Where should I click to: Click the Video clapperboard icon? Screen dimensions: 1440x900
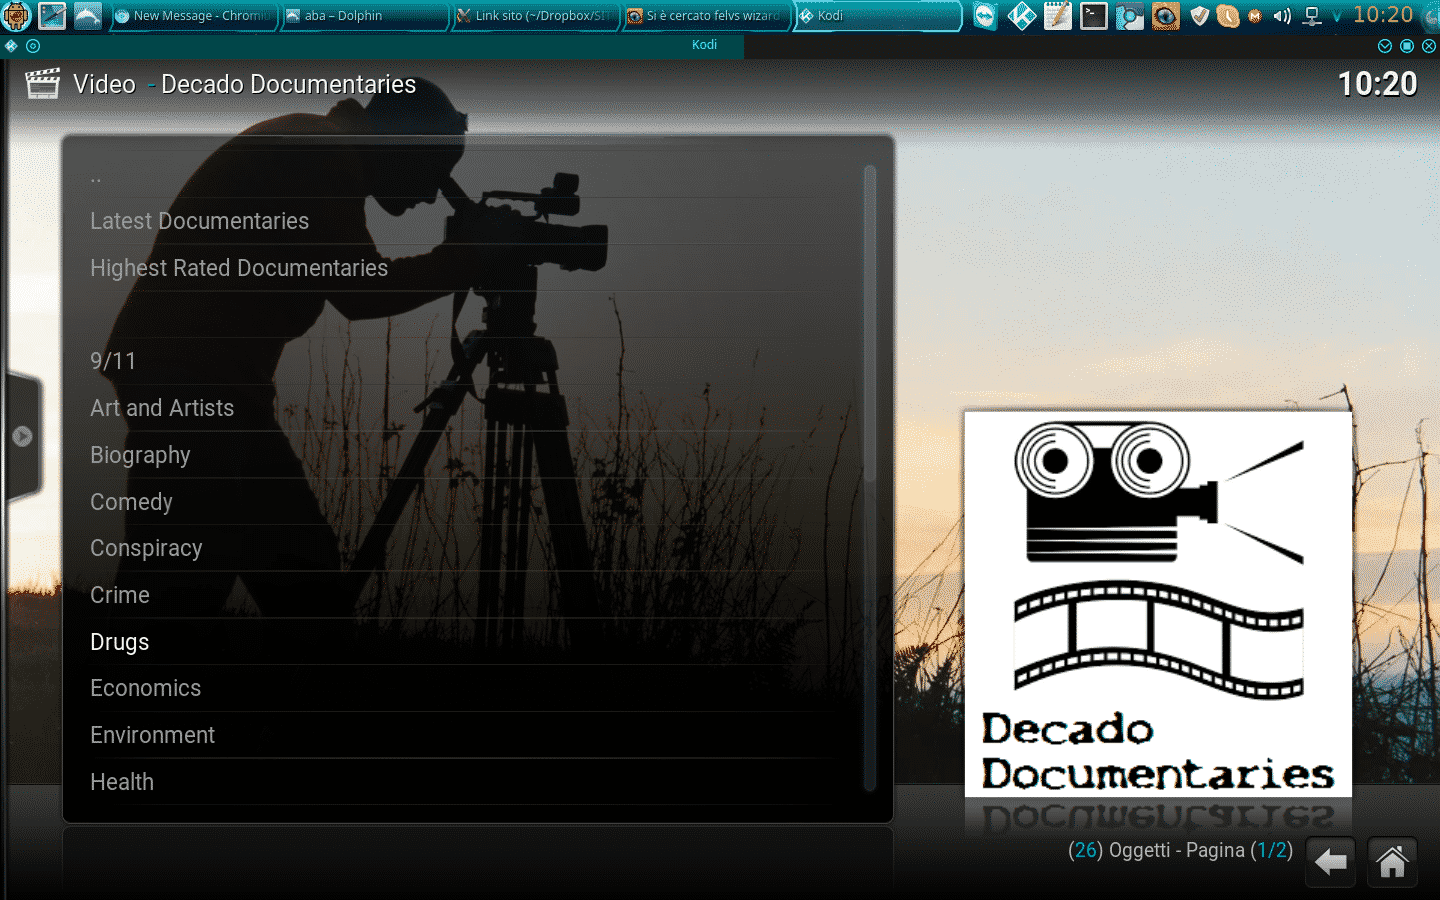43,84
